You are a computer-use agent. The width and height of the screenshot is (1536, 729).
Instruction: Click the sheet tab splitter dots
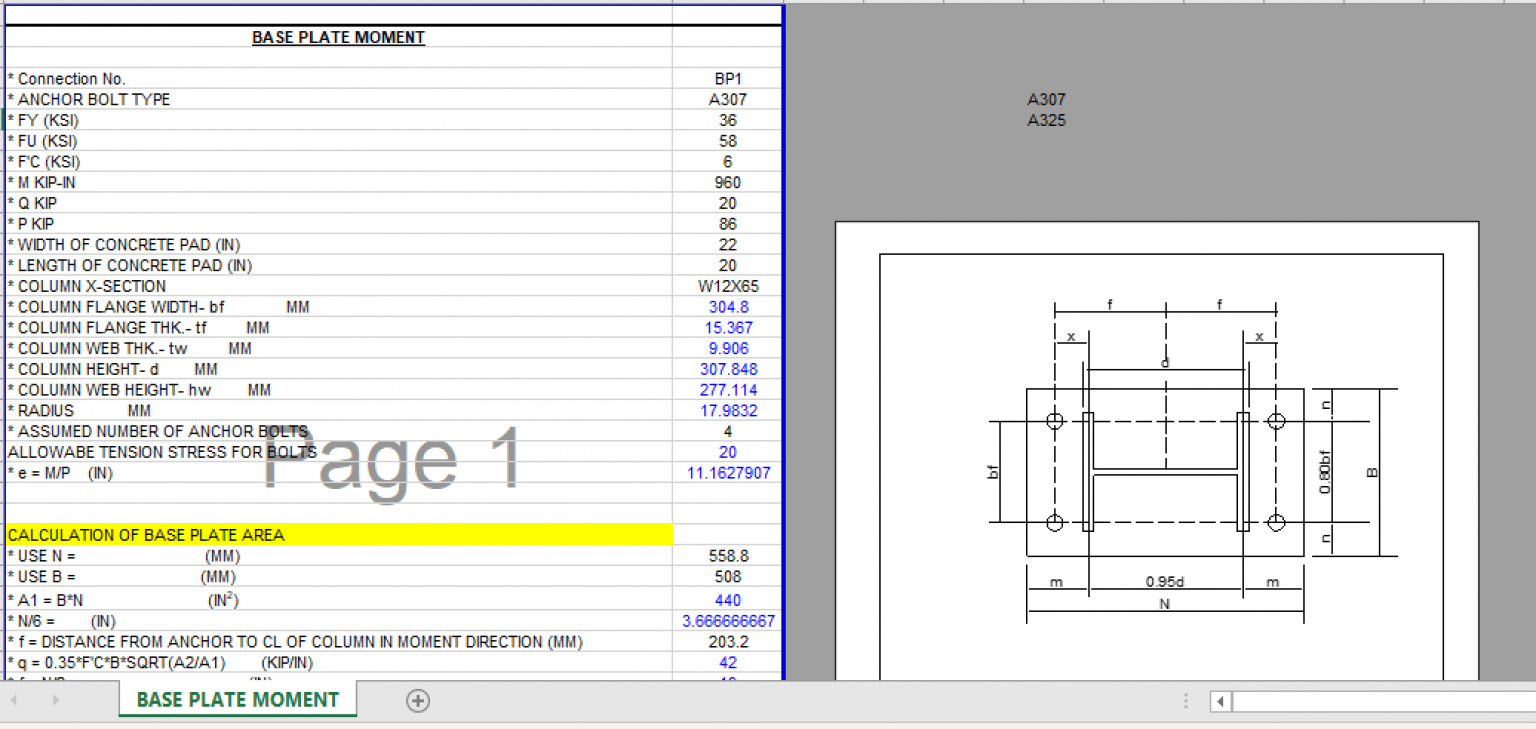[1186, 701]
